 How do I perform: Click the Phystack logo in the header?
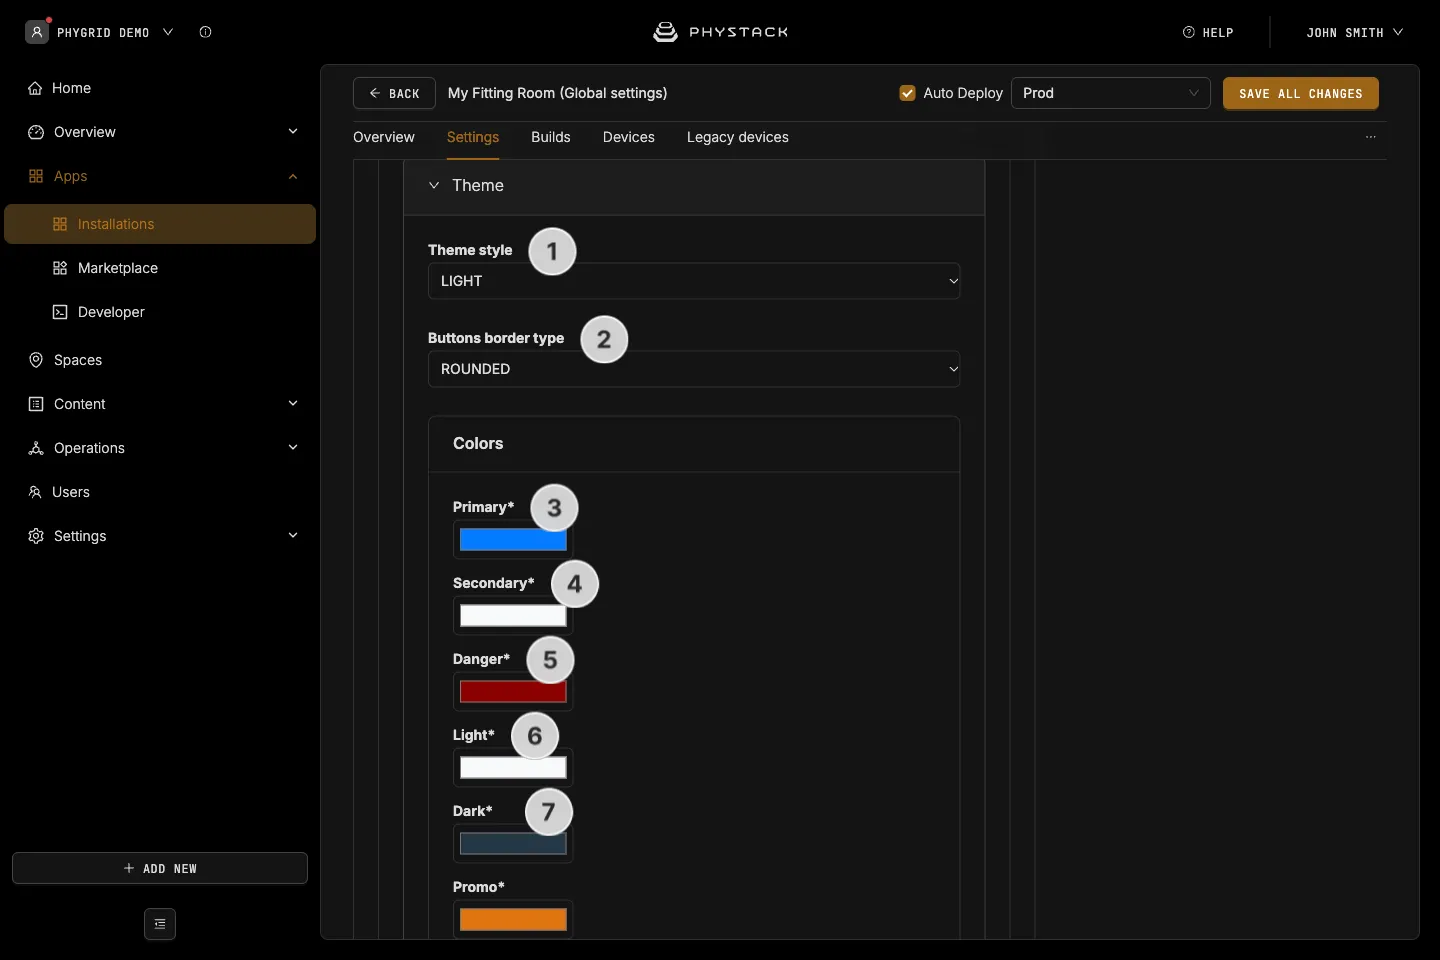[720, 32]
